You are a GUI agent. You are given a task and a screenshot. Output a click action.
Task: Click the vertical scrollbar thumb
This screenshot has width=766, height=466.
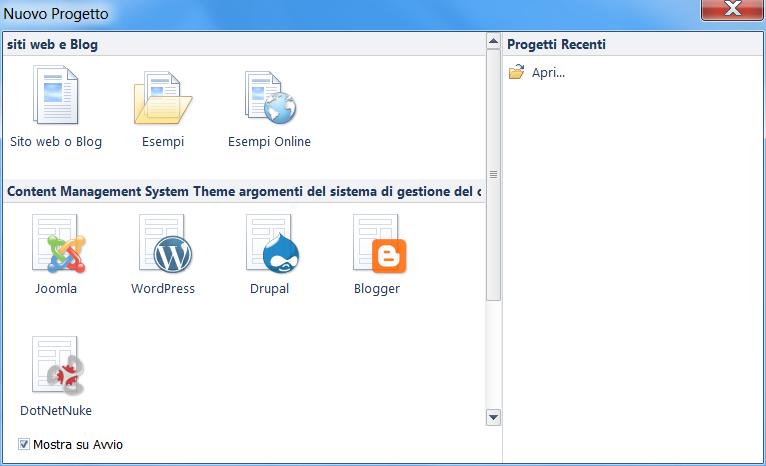[x=493, y=174]
